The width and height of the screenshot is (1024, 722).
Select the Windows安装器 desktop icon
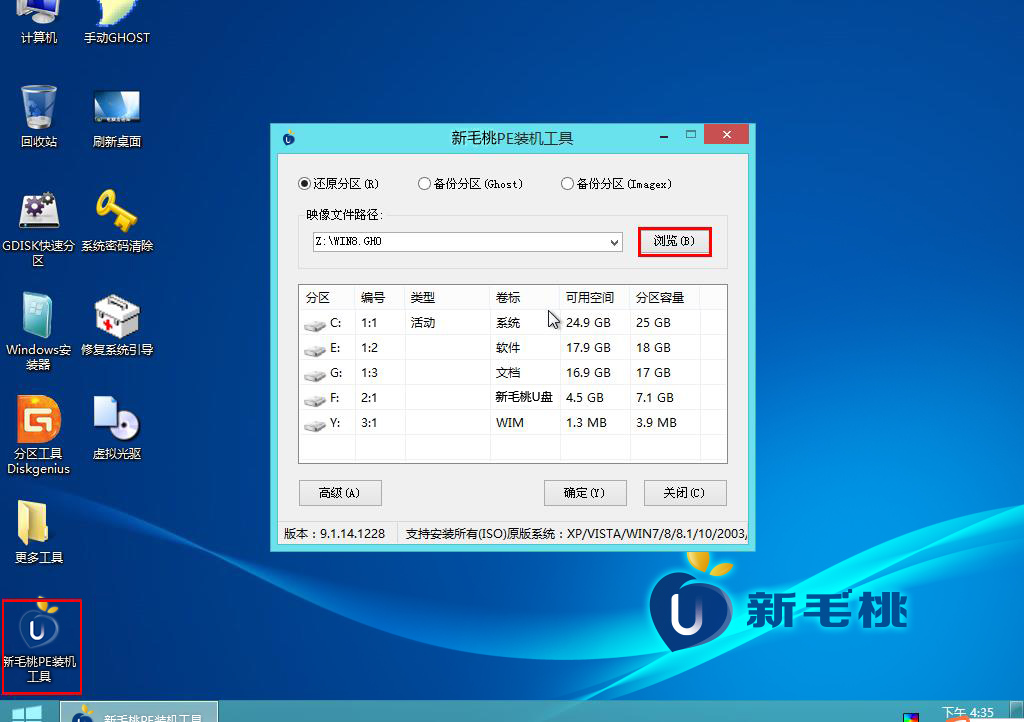[x=39, y=332]
